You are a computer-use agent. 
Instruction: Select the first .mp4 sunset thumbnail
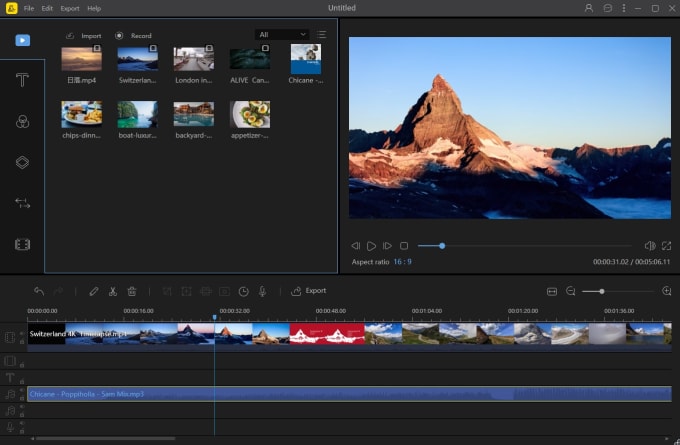pyautogui.click(x=82, y=59)
